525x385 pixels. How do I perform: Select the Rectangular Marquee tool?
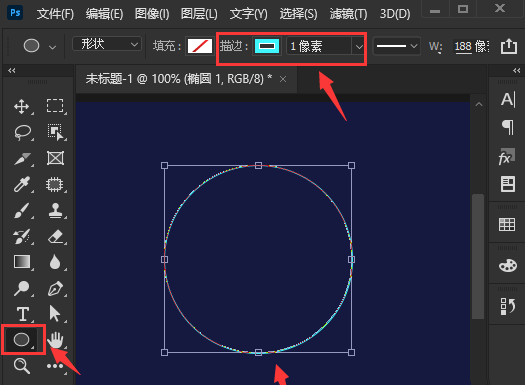point(55,106)
